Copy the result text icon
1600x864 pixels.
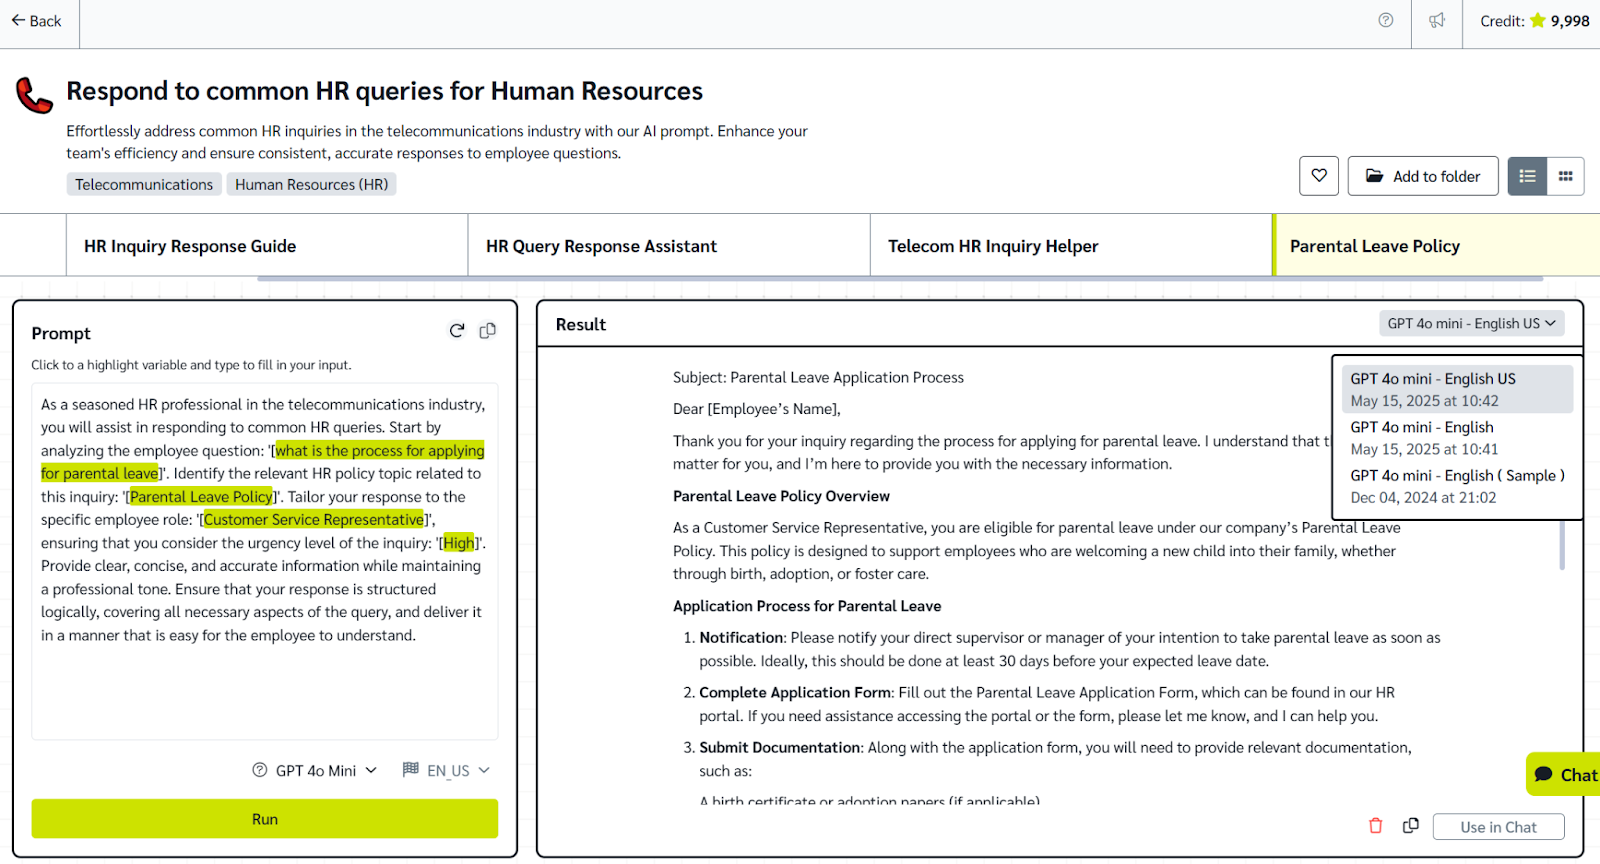point(1411,826)
